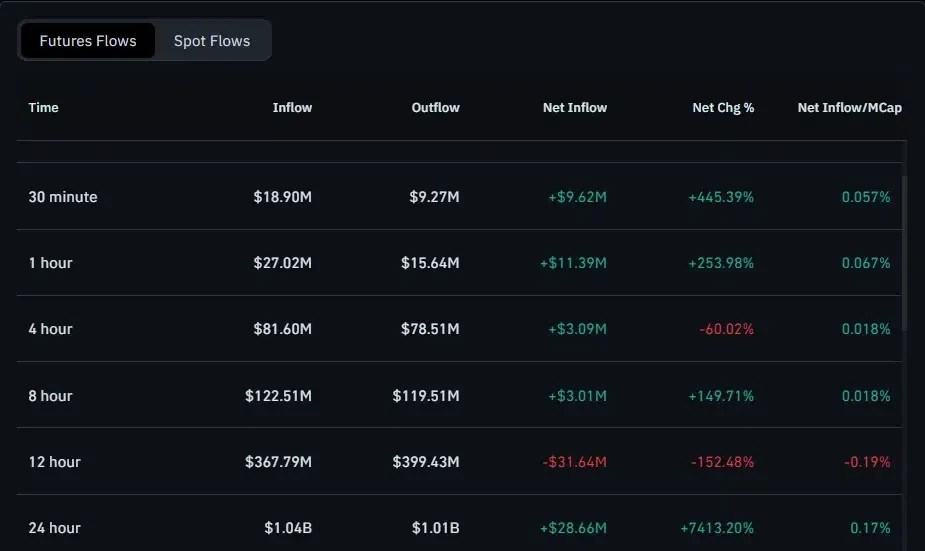
Task: Sort by the Time column header
Action: tap(44, 107)
